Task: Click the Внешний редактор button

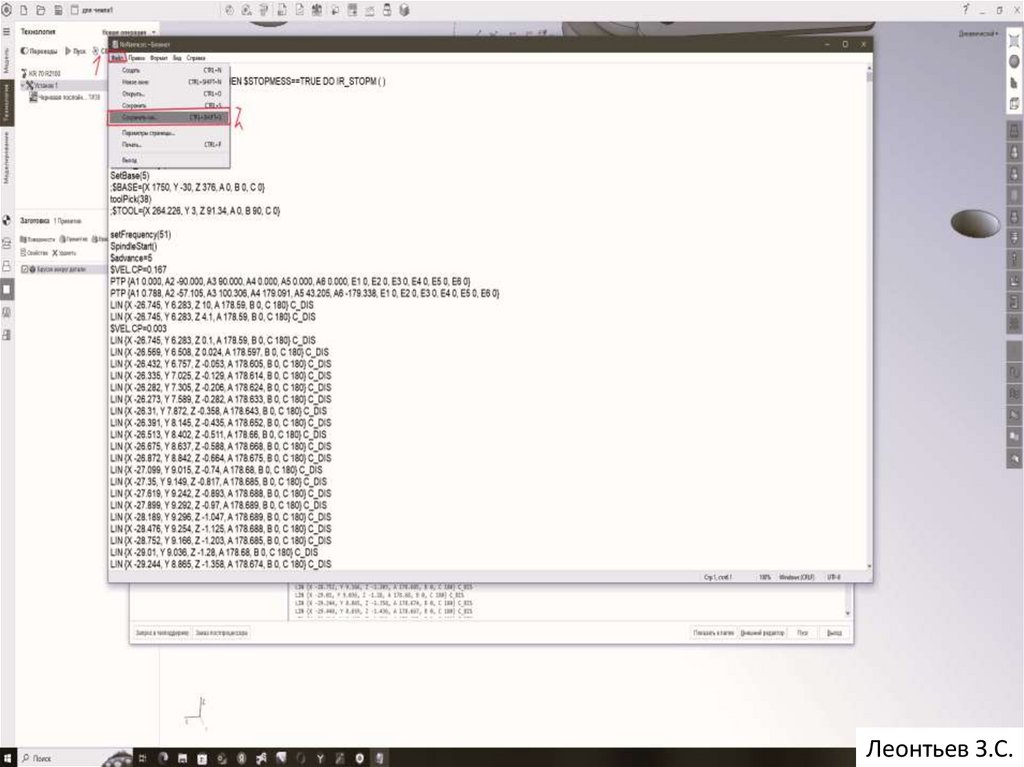Action: 762,633
